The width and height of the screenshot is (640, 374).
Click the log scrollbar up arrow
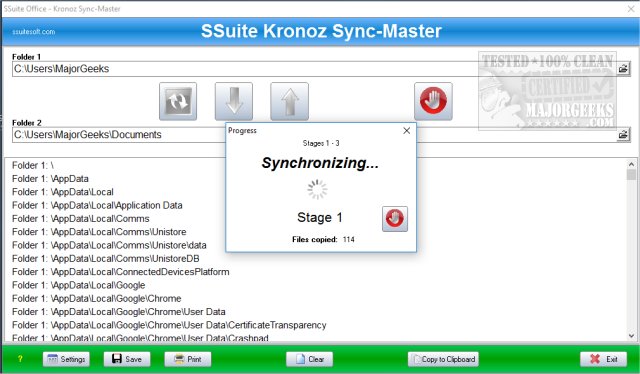click(631, 164)
